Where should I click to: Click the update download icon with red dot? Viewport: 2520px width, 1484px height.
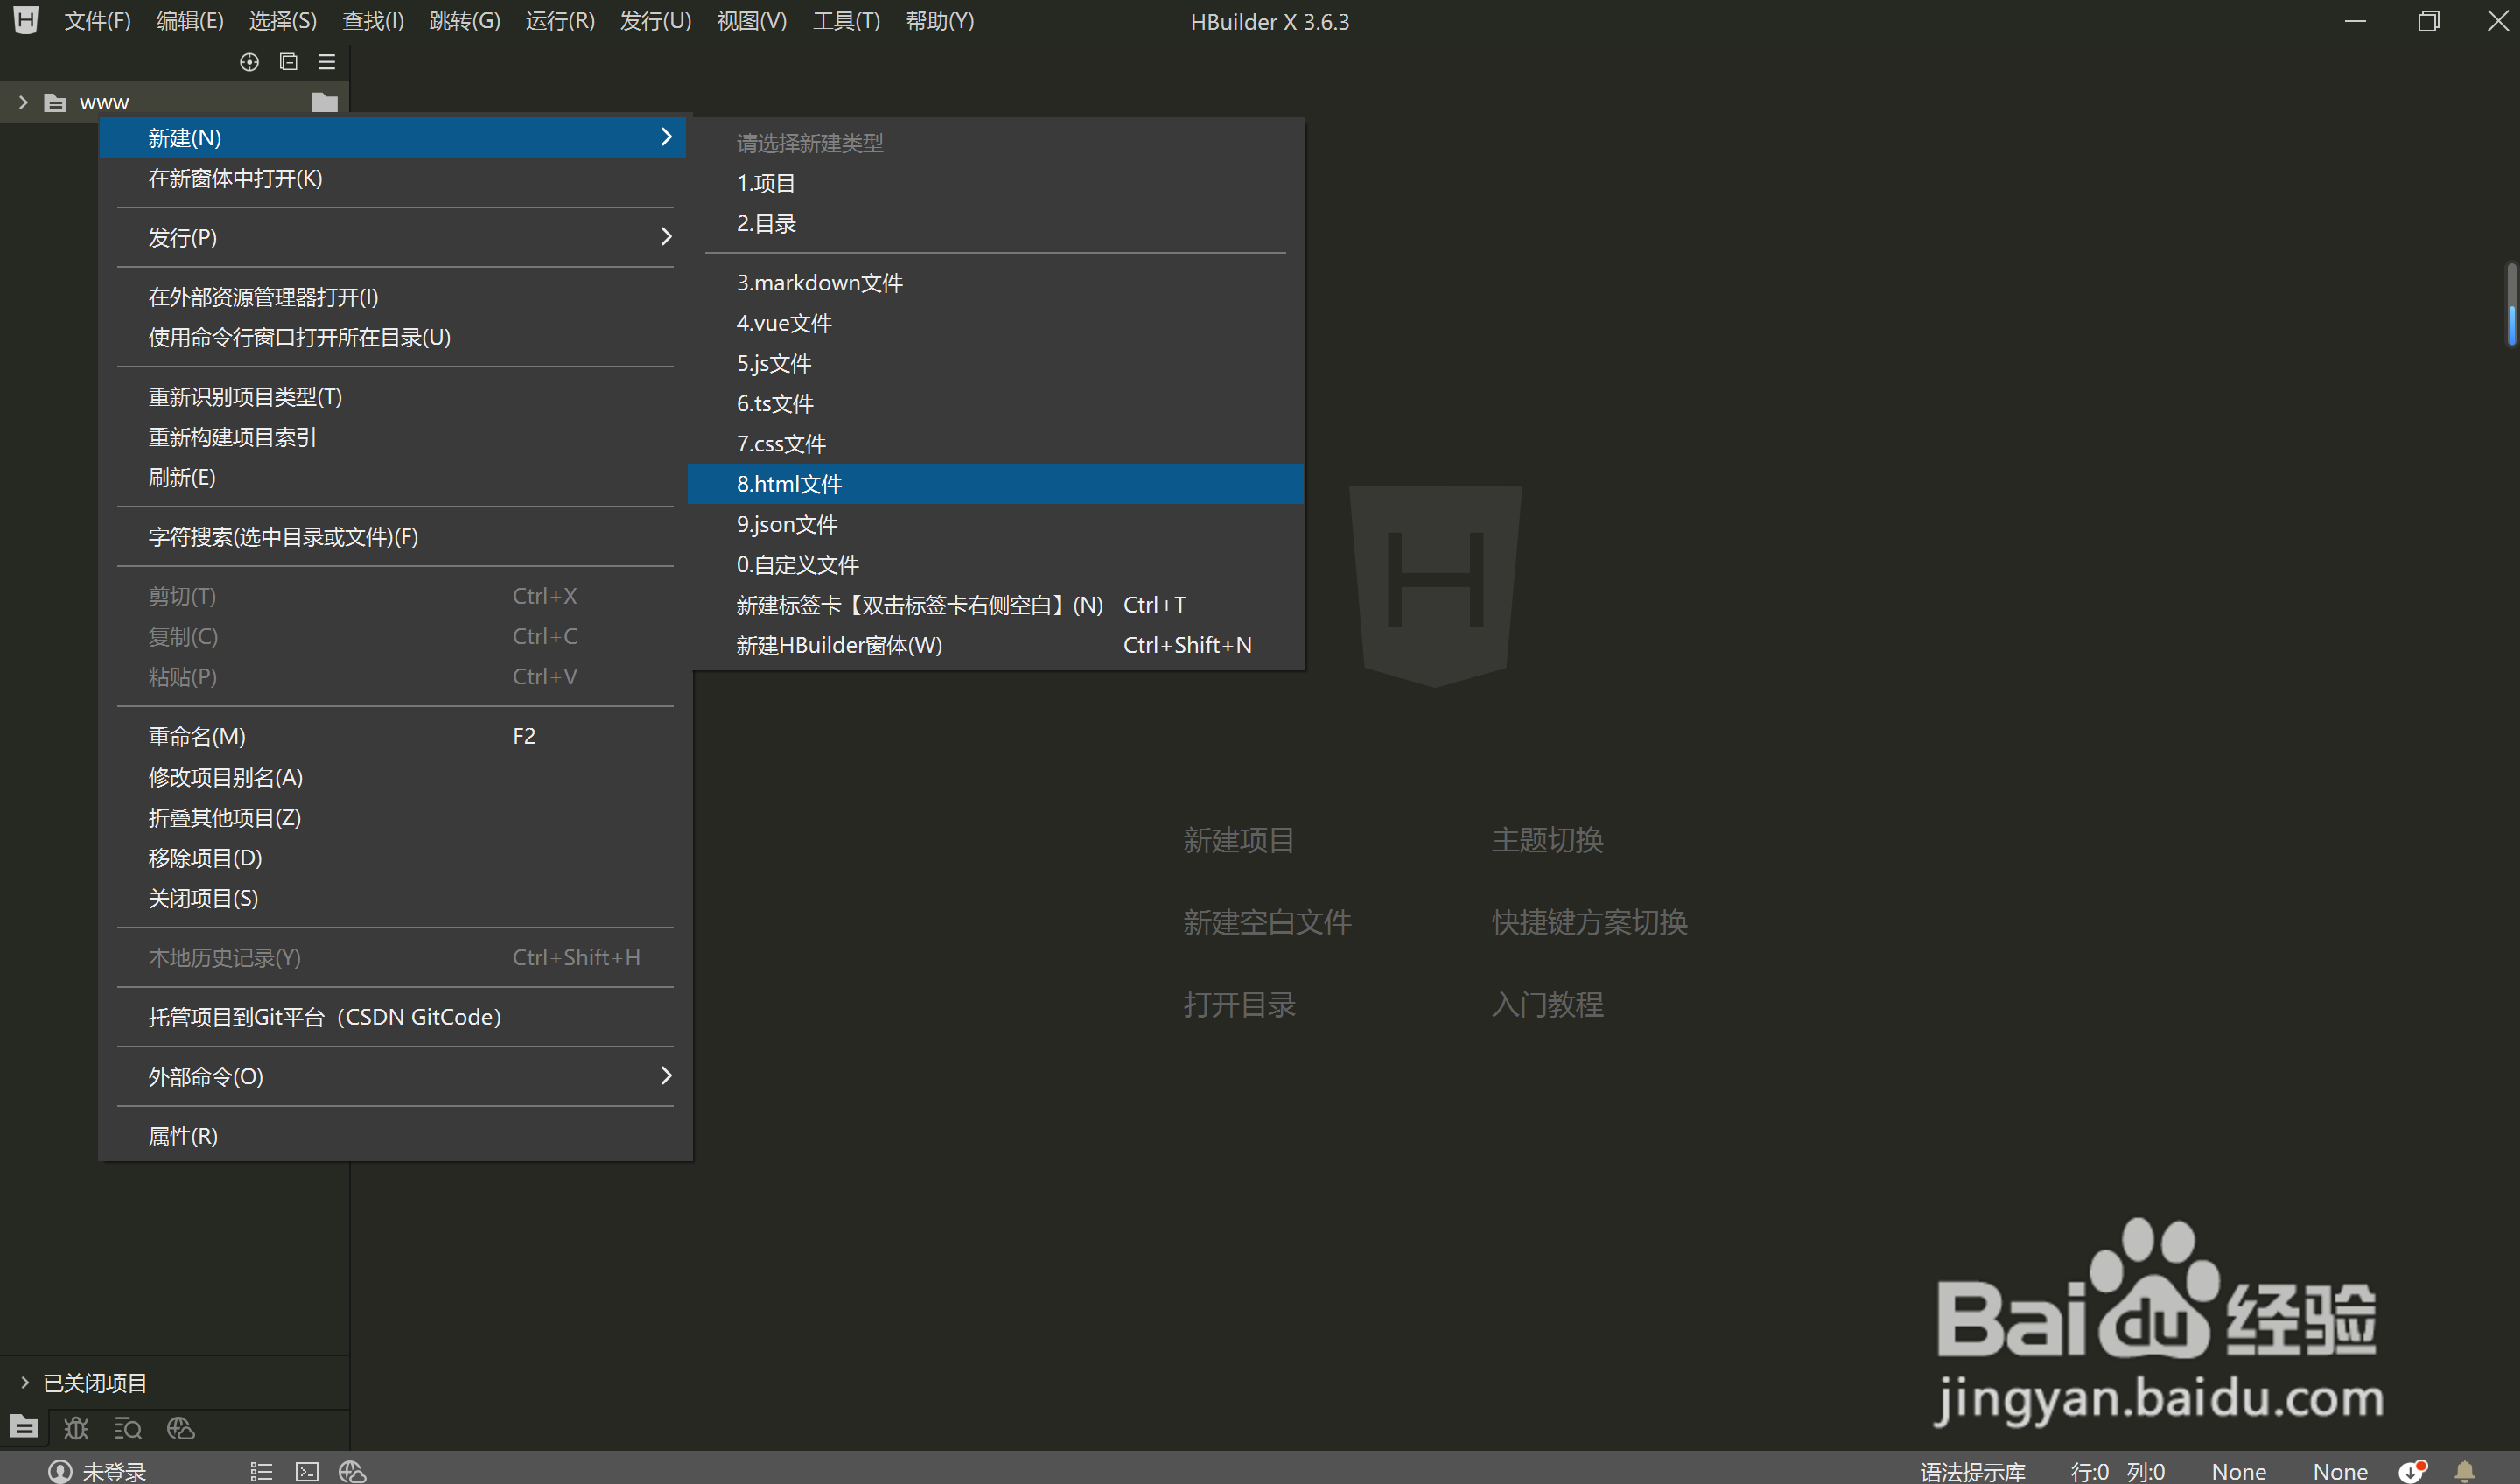click(2412, 1471)
